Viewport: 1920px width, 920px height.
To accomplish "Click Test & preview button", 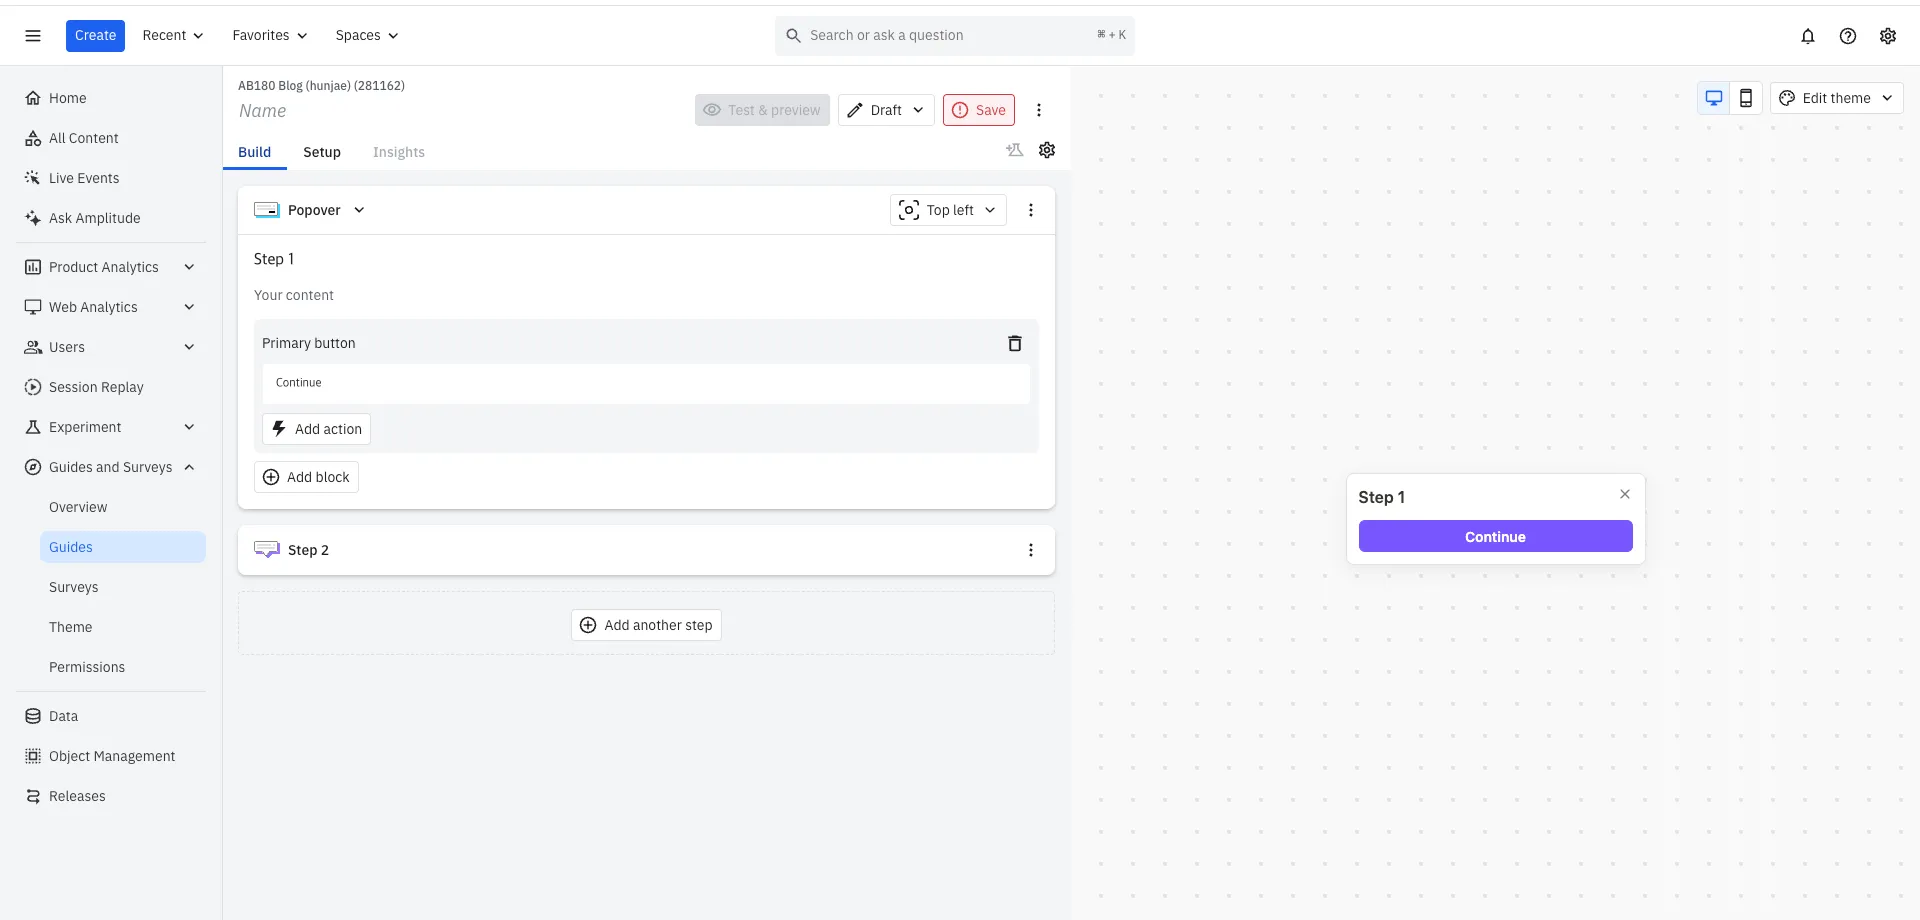I will click(762, 110).
